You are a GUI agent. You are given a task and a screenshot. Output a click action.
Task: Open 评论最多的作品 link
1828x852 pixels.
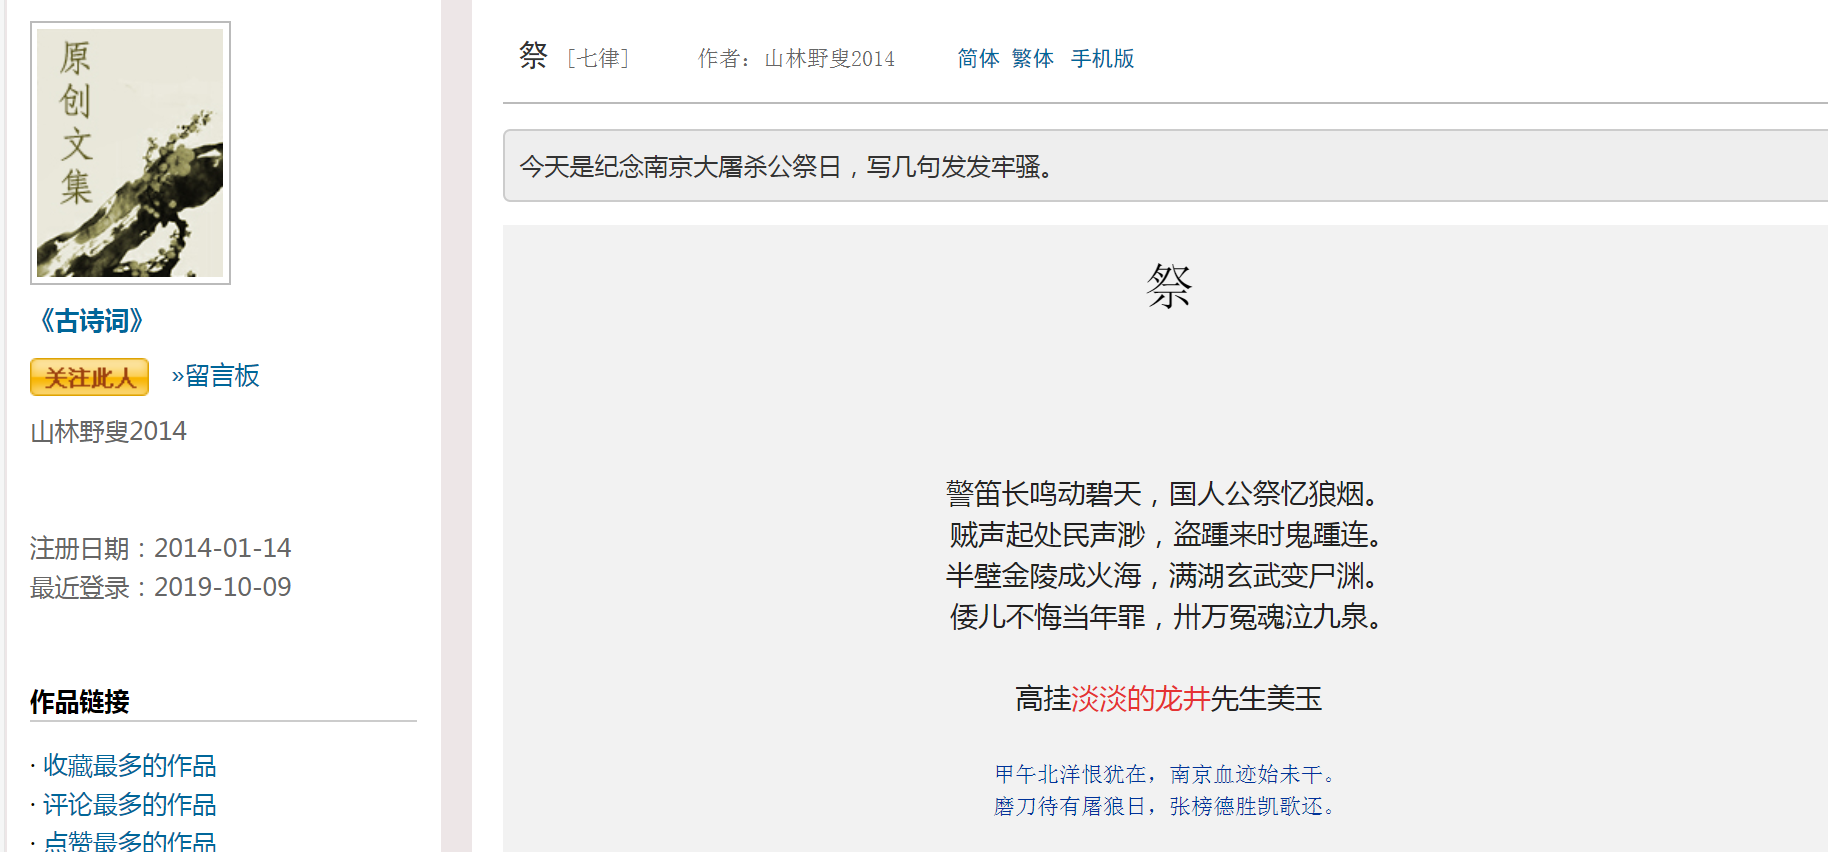129,804
